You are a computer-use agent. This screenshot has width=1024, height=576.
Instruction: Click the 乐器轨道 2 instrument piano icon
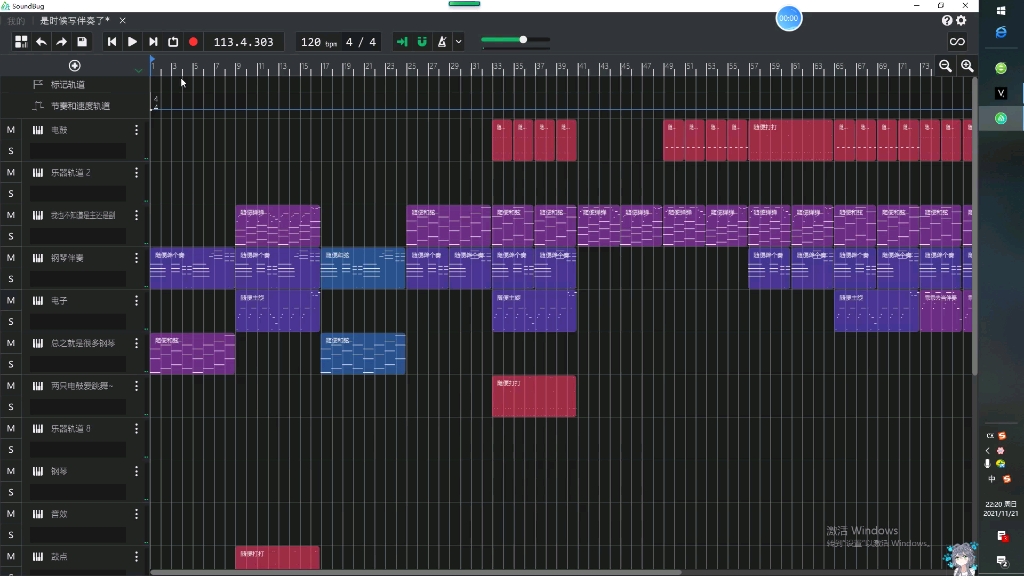pyautogui.click(x=38, y=172)
